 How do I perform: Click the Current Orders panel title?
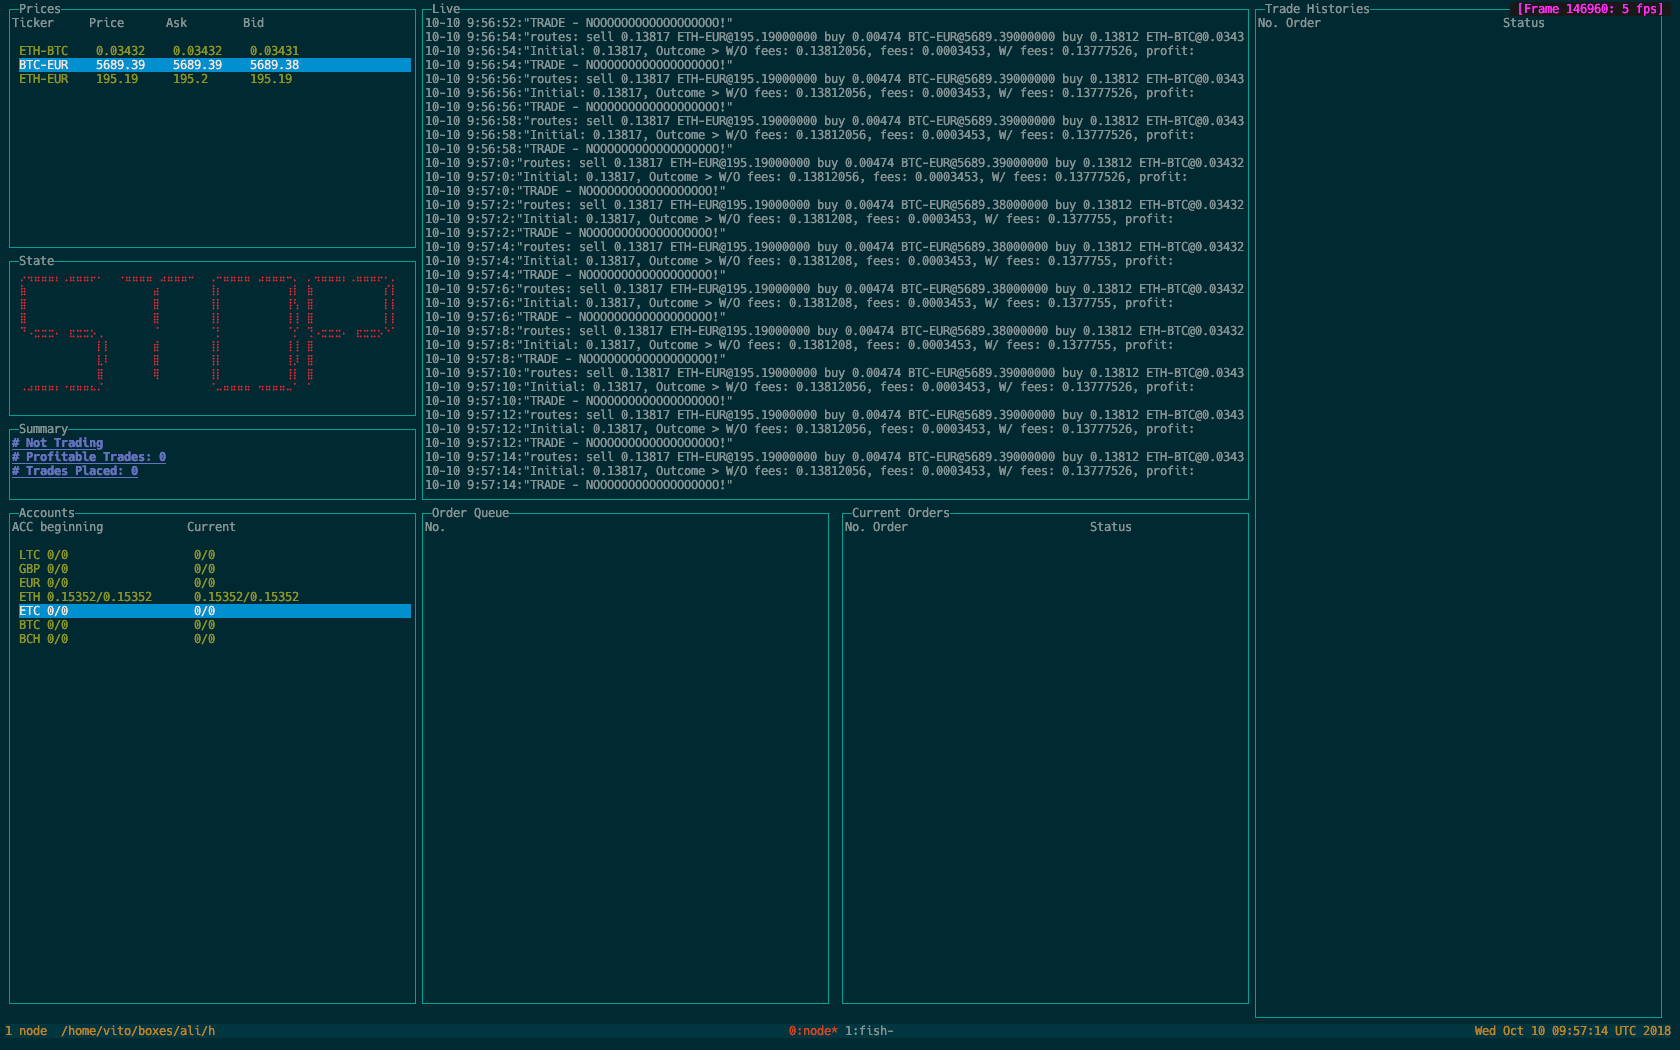[901, 513]
